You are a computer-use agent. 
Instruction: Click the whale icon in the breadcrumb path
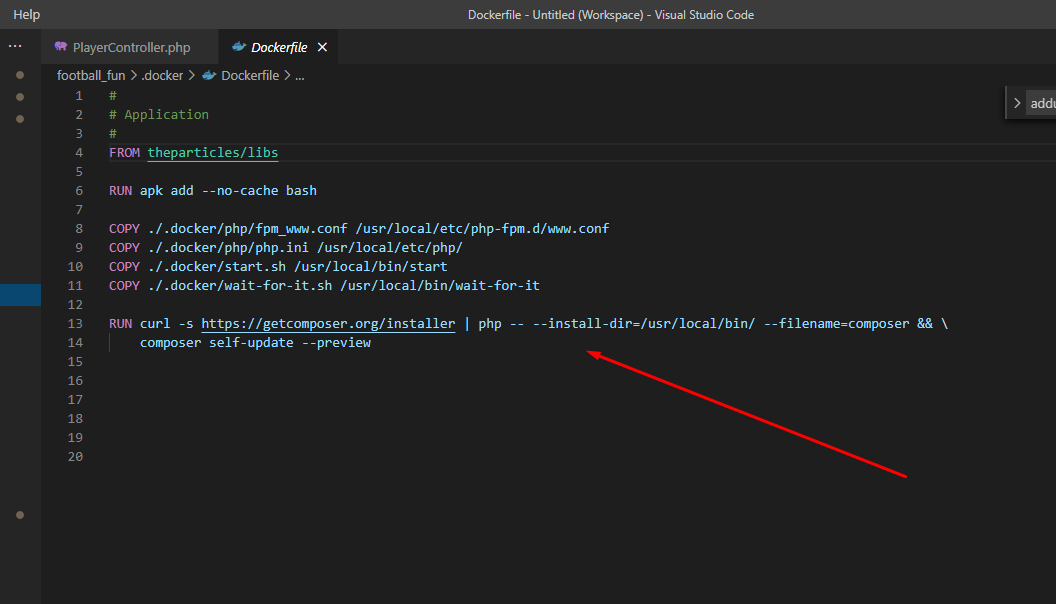[209, 75]
